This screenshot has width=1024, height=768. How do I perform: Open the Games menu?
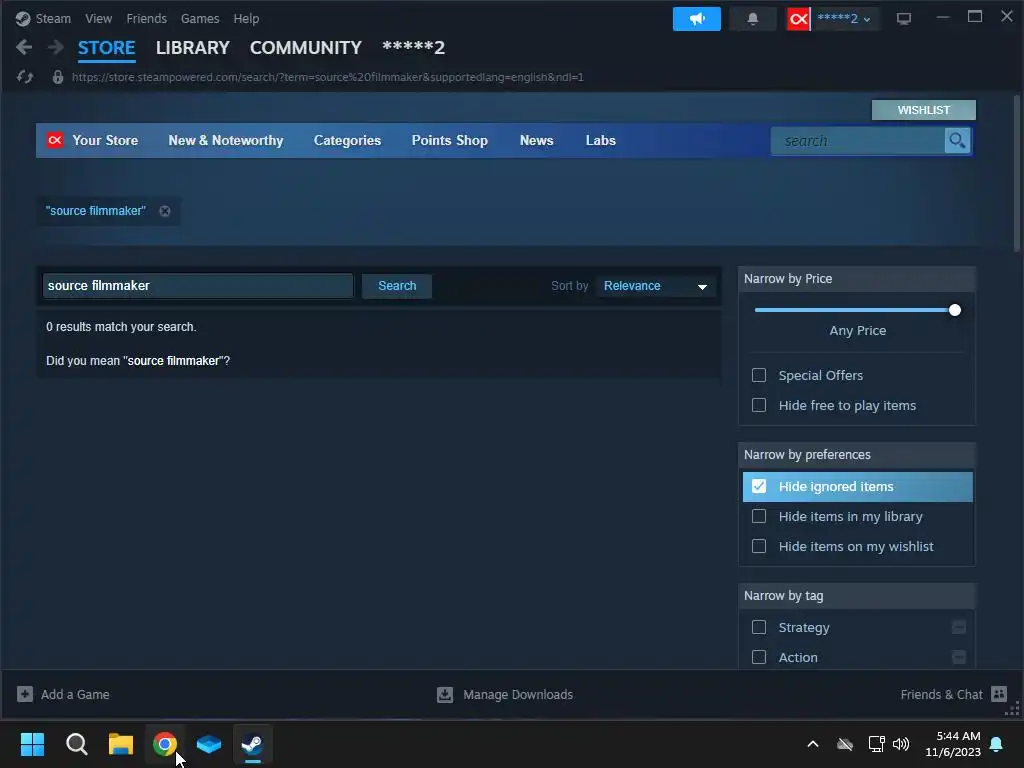point(200,18)
